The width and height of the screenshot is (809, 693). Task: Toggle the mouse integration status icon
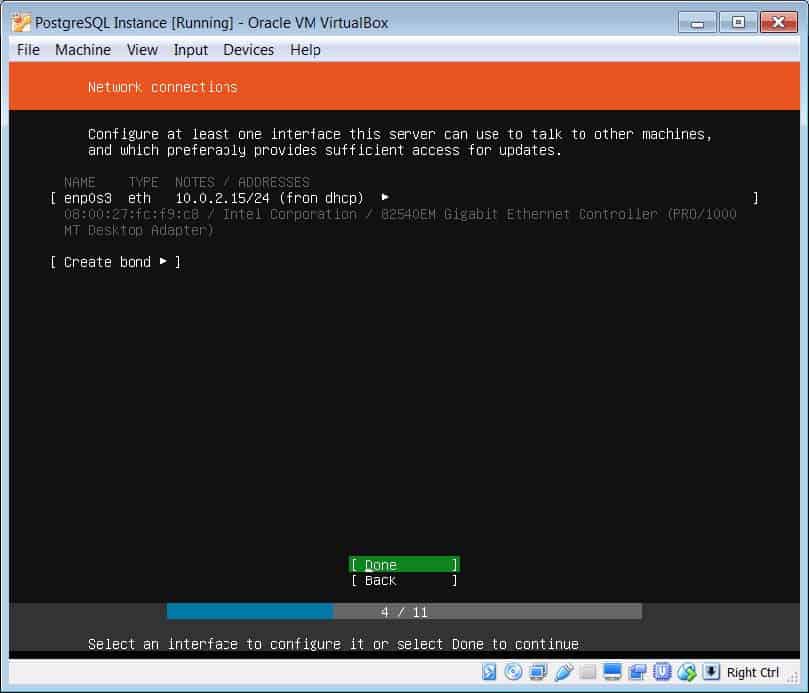point(687,672)
